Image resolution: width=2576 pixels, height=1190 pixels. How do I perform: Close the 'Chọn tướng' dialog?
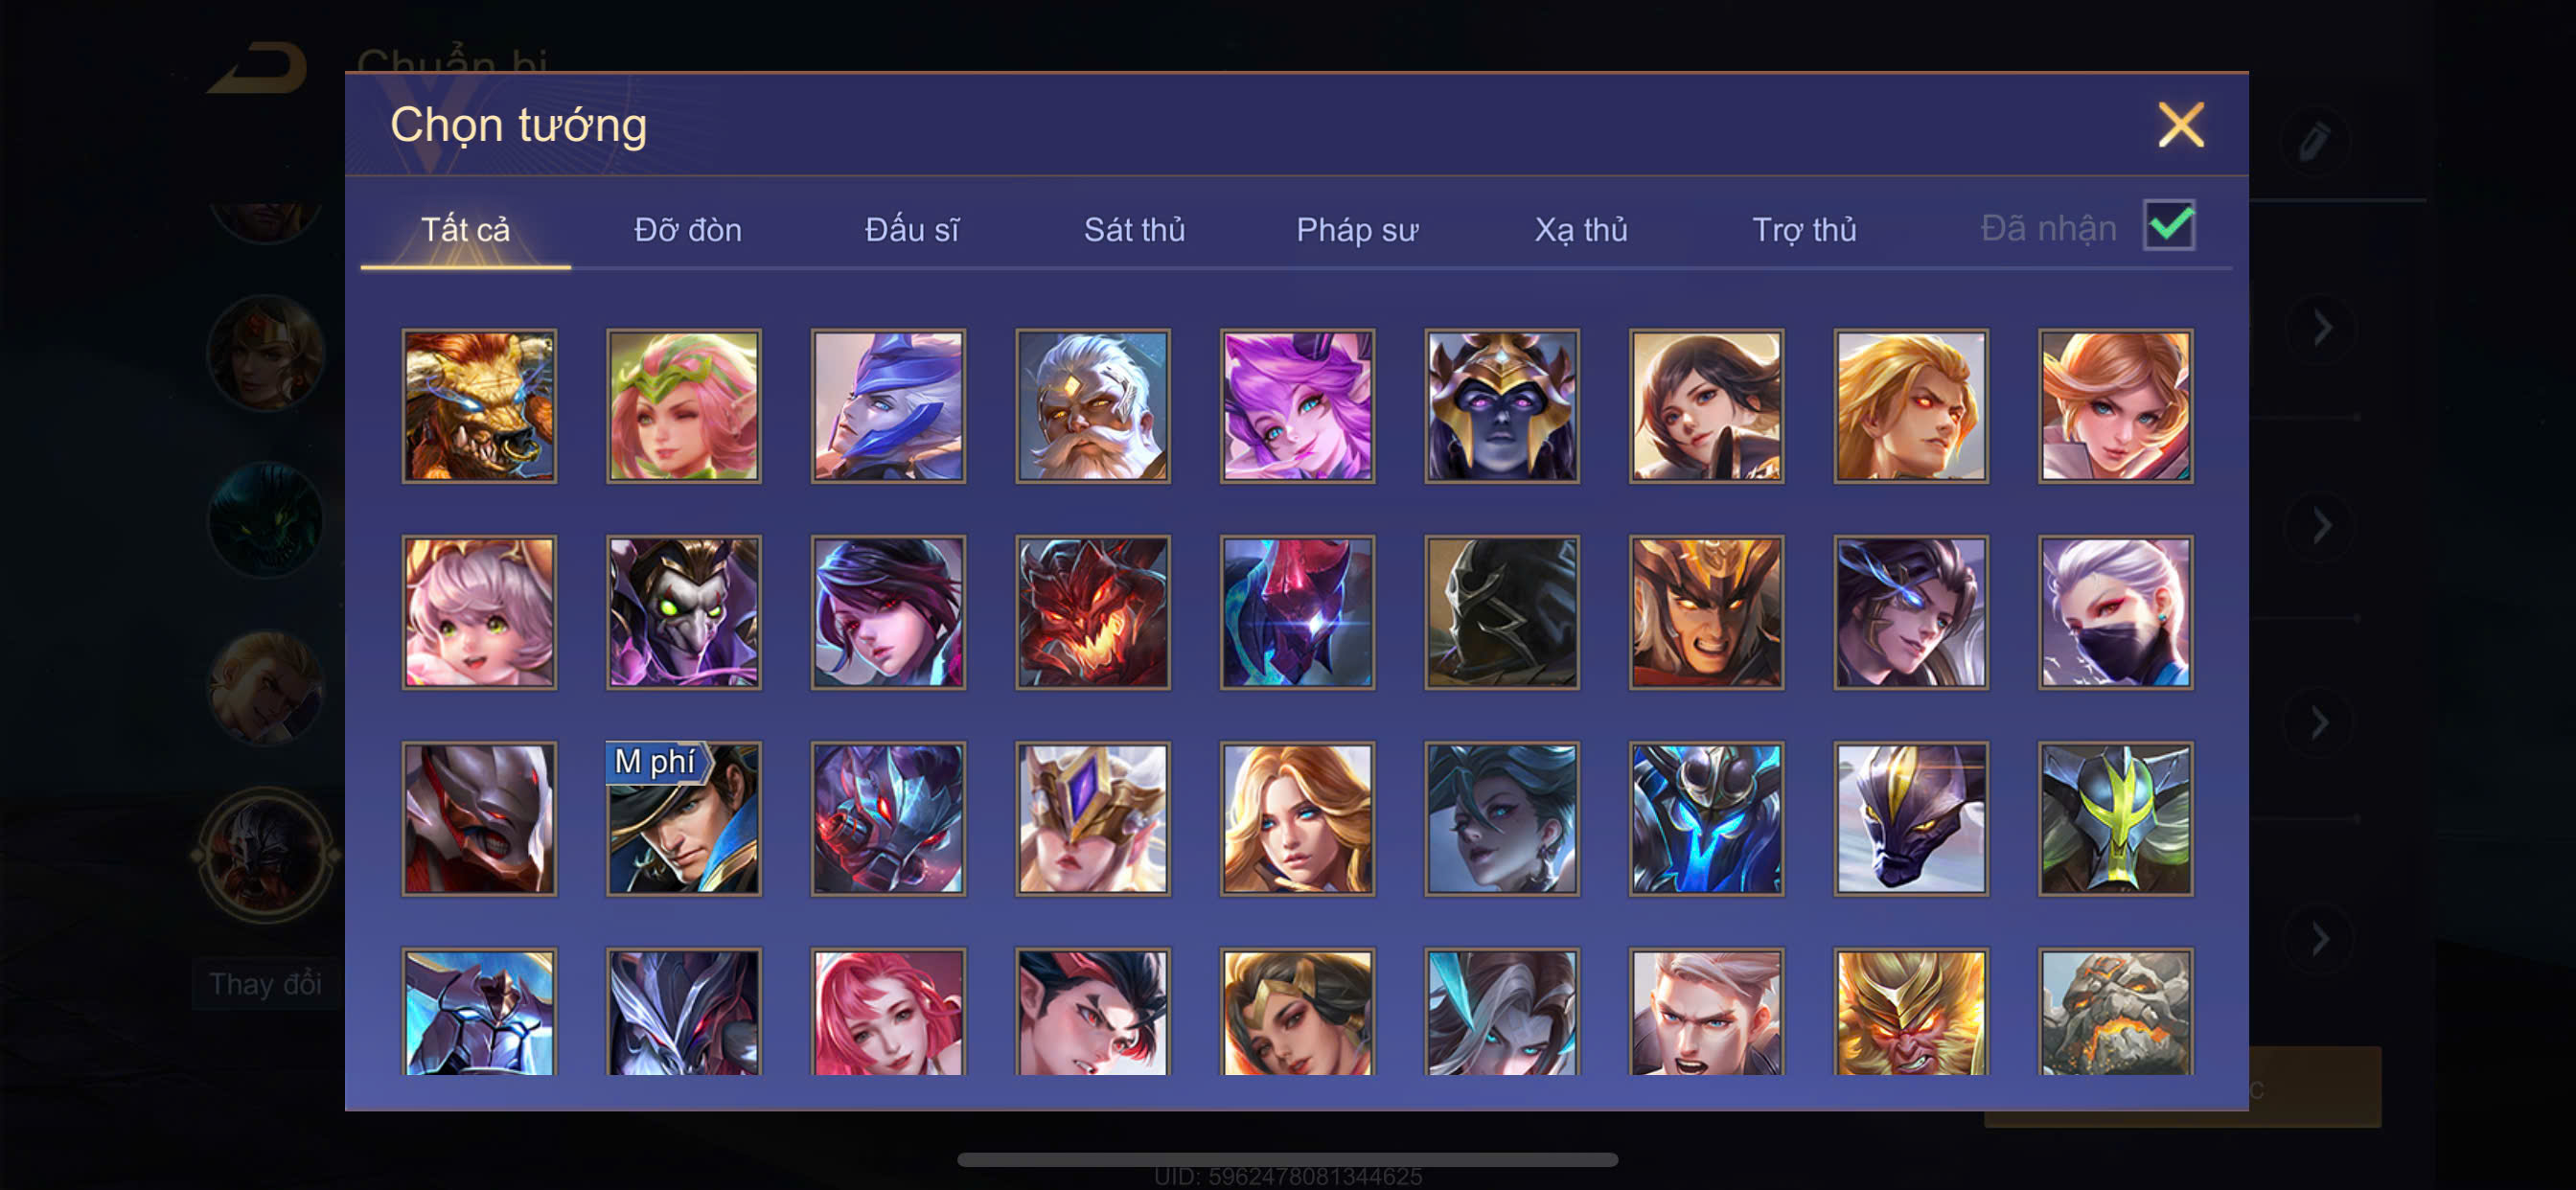coord(2180,126)
